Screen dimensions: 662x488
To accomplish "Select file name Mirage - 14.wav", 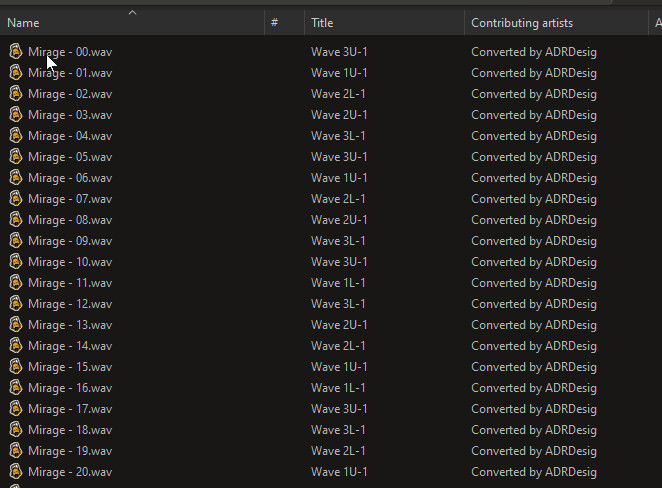I will point(70,346).
